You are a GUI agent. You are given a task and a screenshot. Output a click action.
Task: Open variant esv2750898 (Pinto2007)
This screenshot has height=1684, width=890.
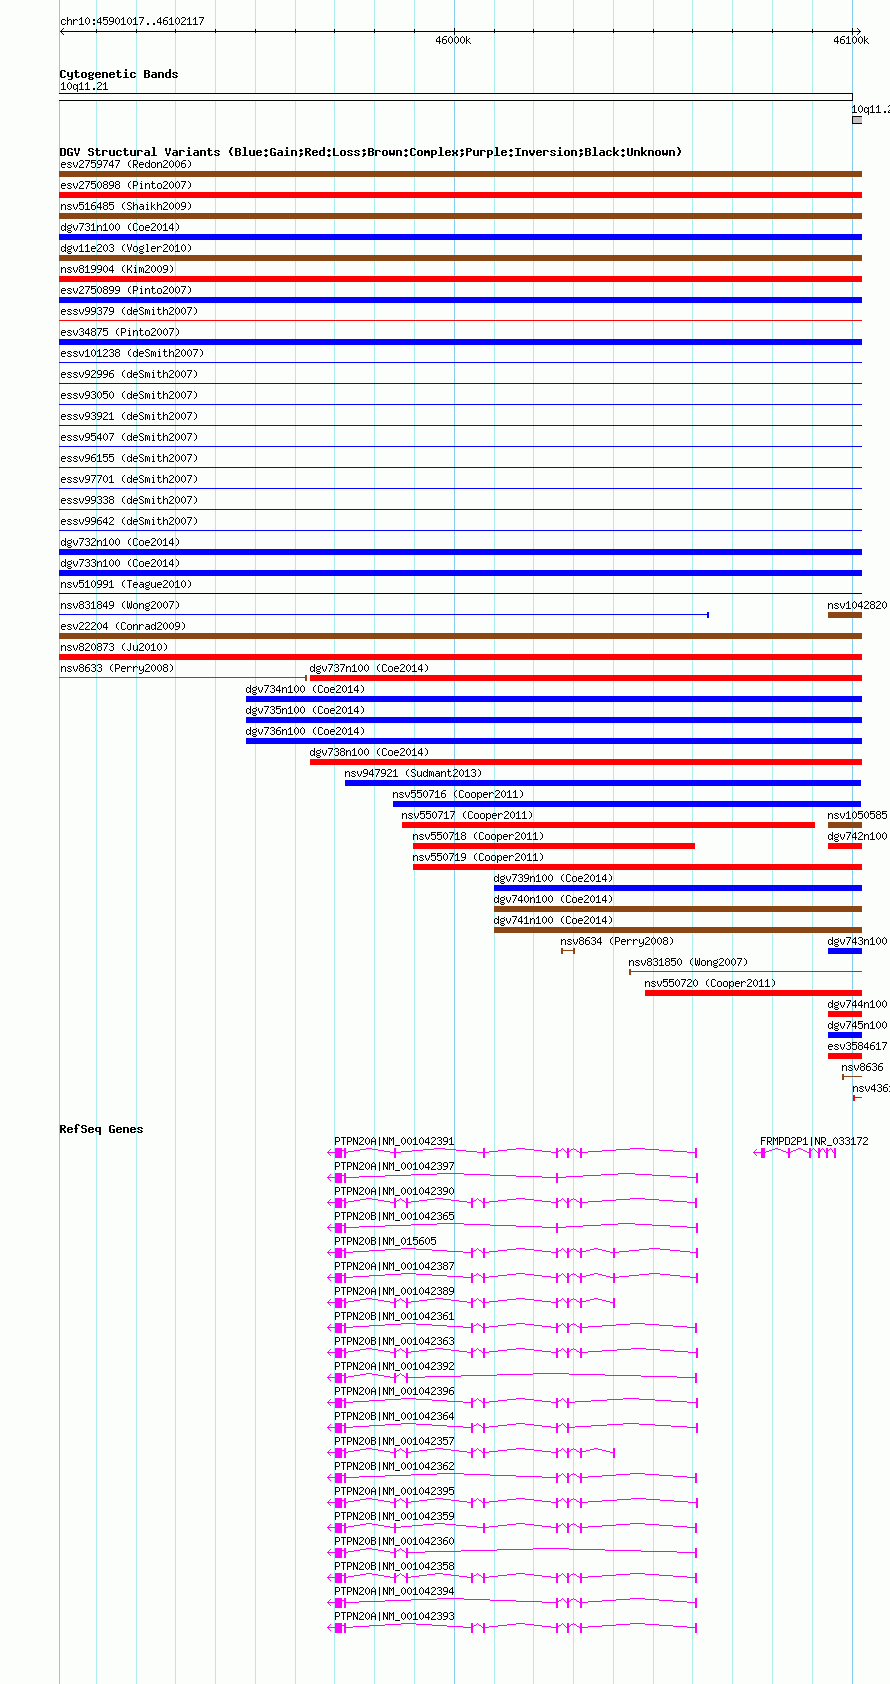[126, 185]
